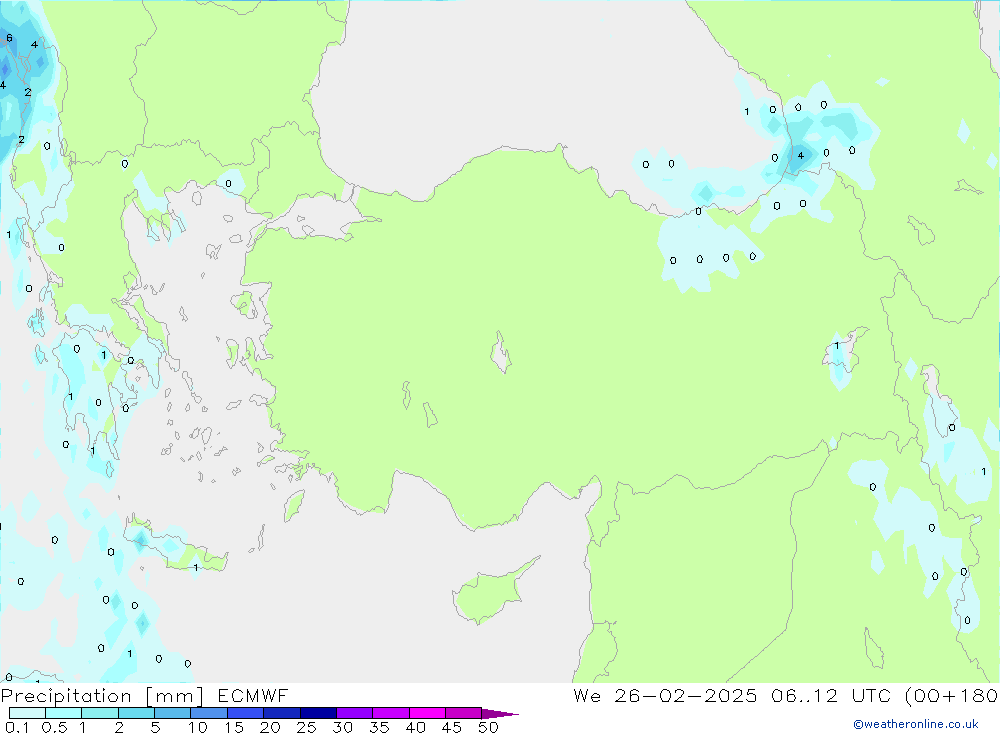
Task: Select the 30–35 mm purple legend swatch
Action: tap(354, 713)
